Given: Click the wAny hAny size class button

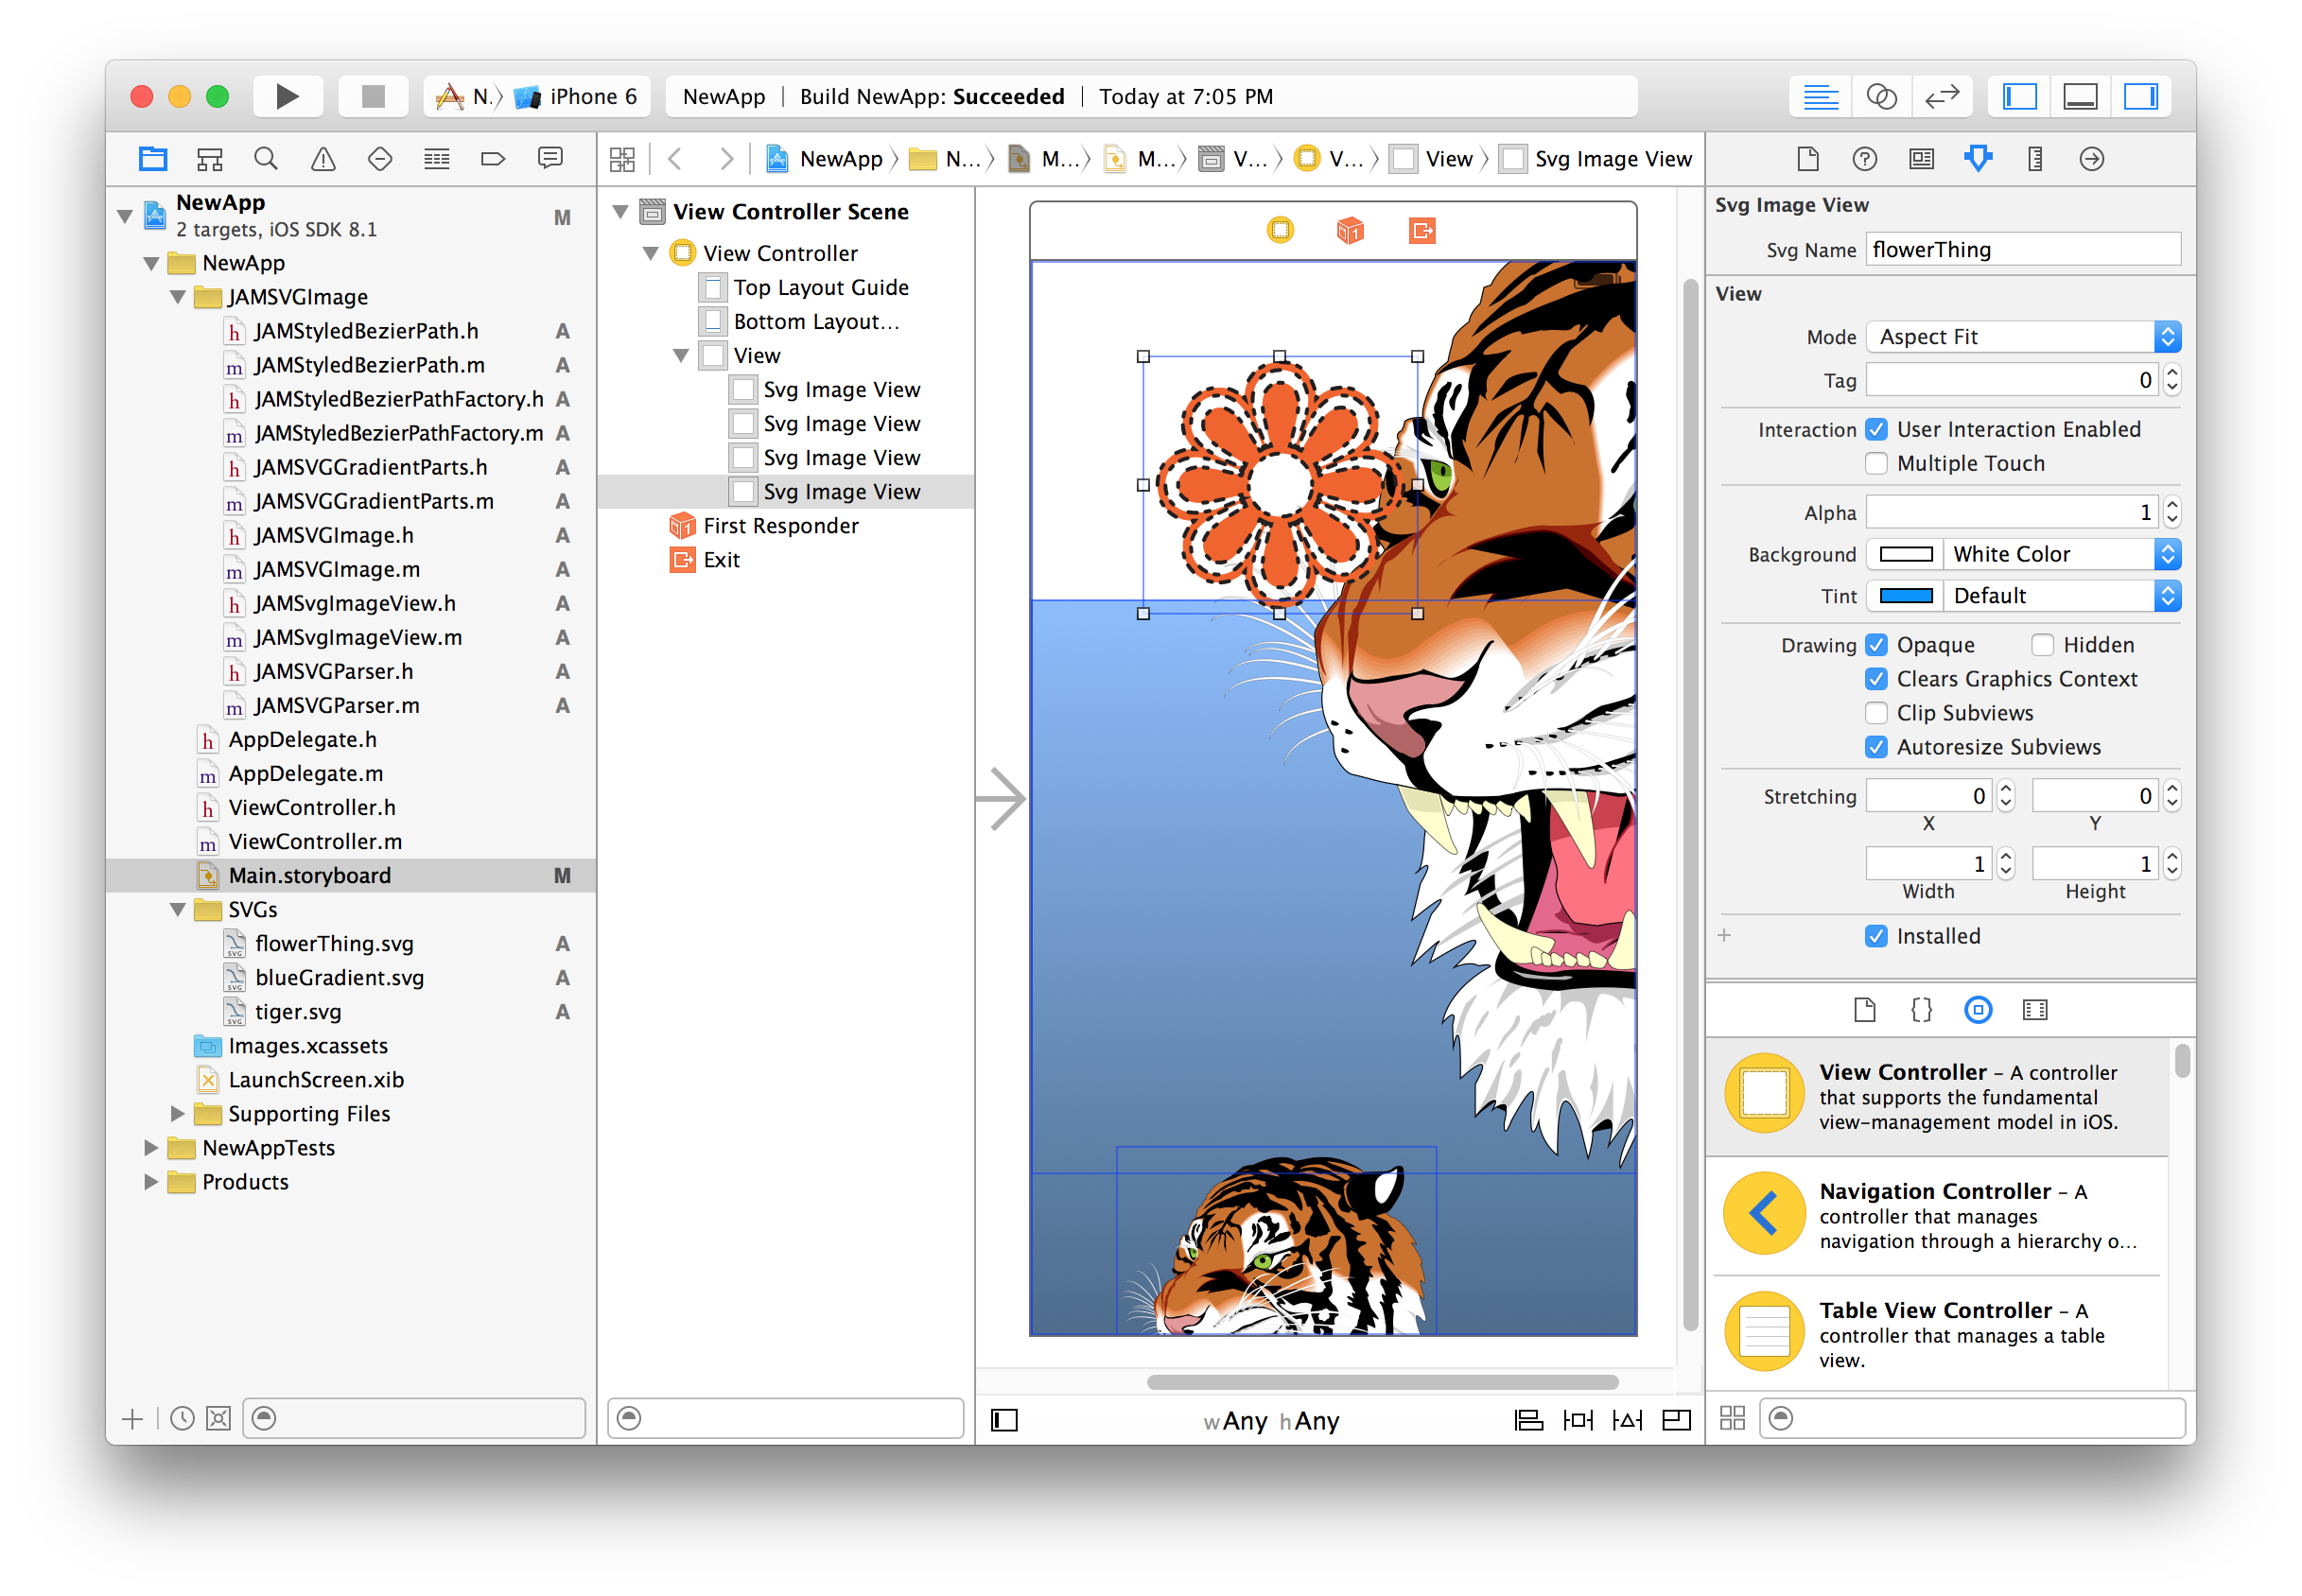Looking at the screenshot, I should coord(1271,1421).
